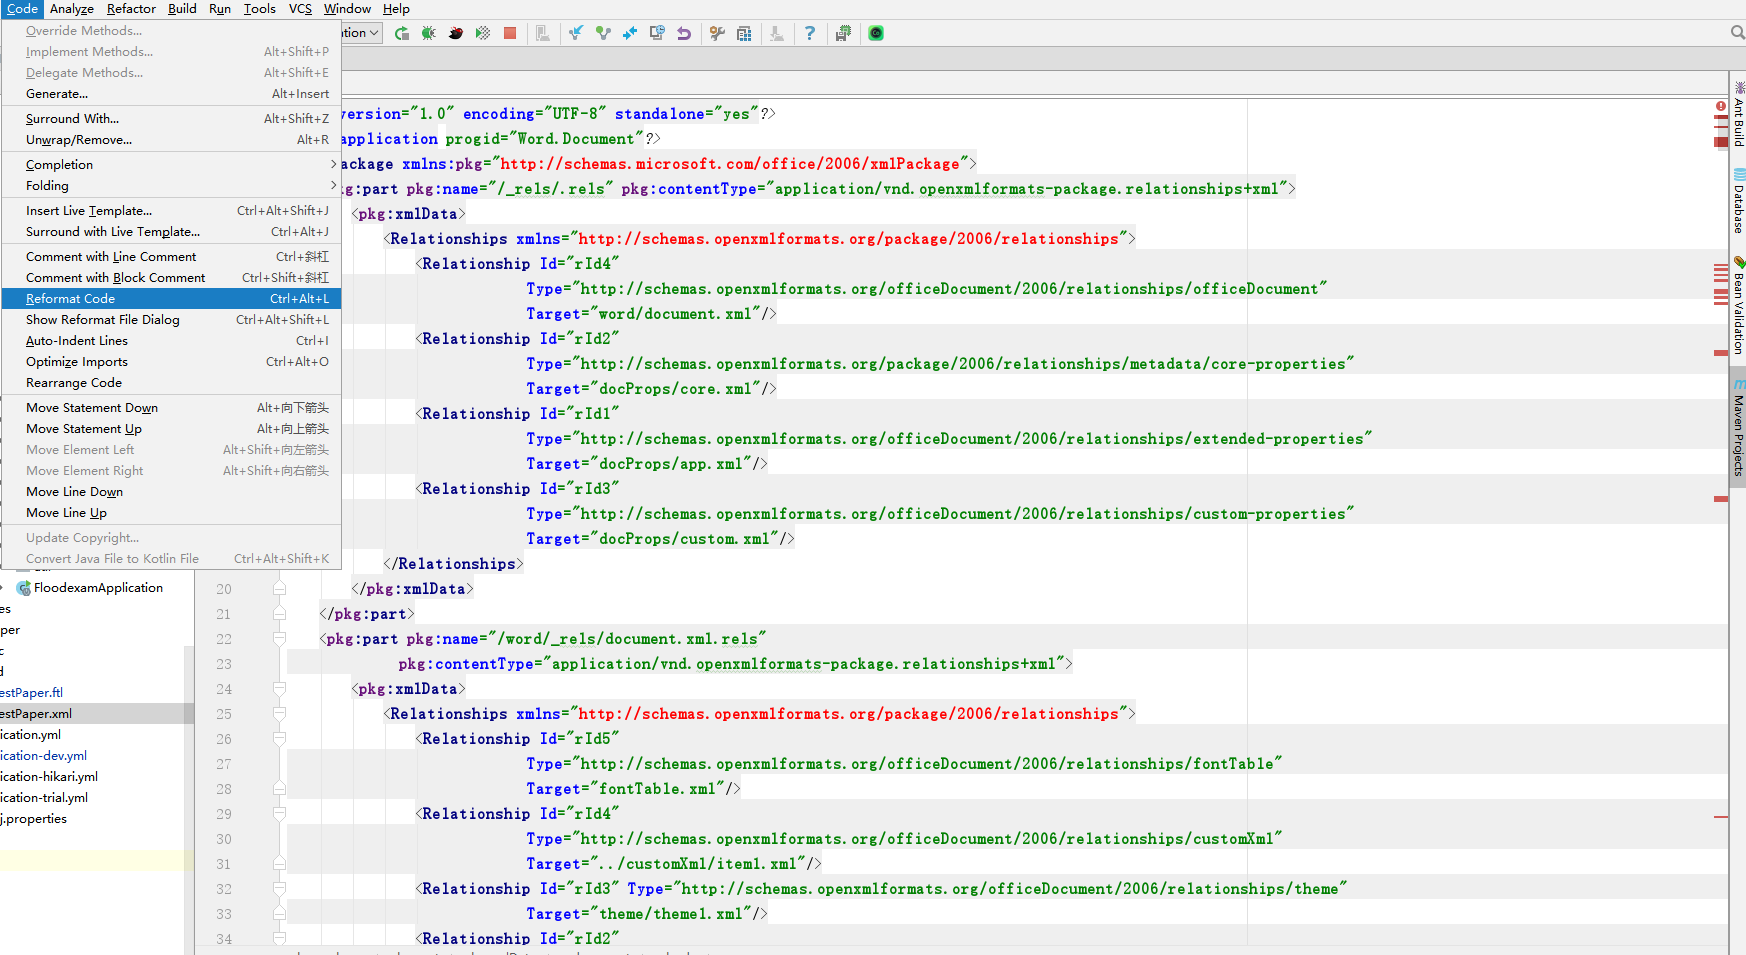This screenshot has height=955, width=1746.
Task: Open Help using the question mark icon
Action: pos(810,32)
